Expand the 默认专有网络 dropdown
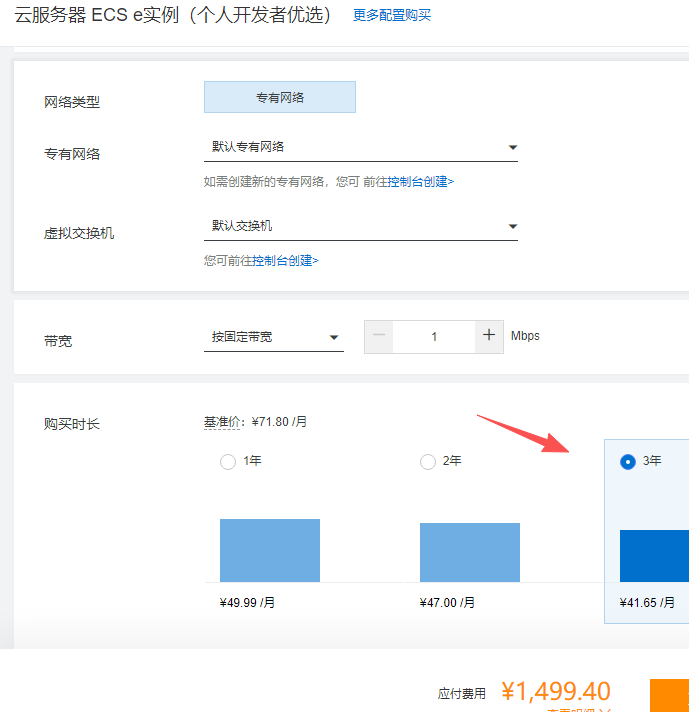The width and height of the screenshot is (689, 712). click(x=360, y=147)
